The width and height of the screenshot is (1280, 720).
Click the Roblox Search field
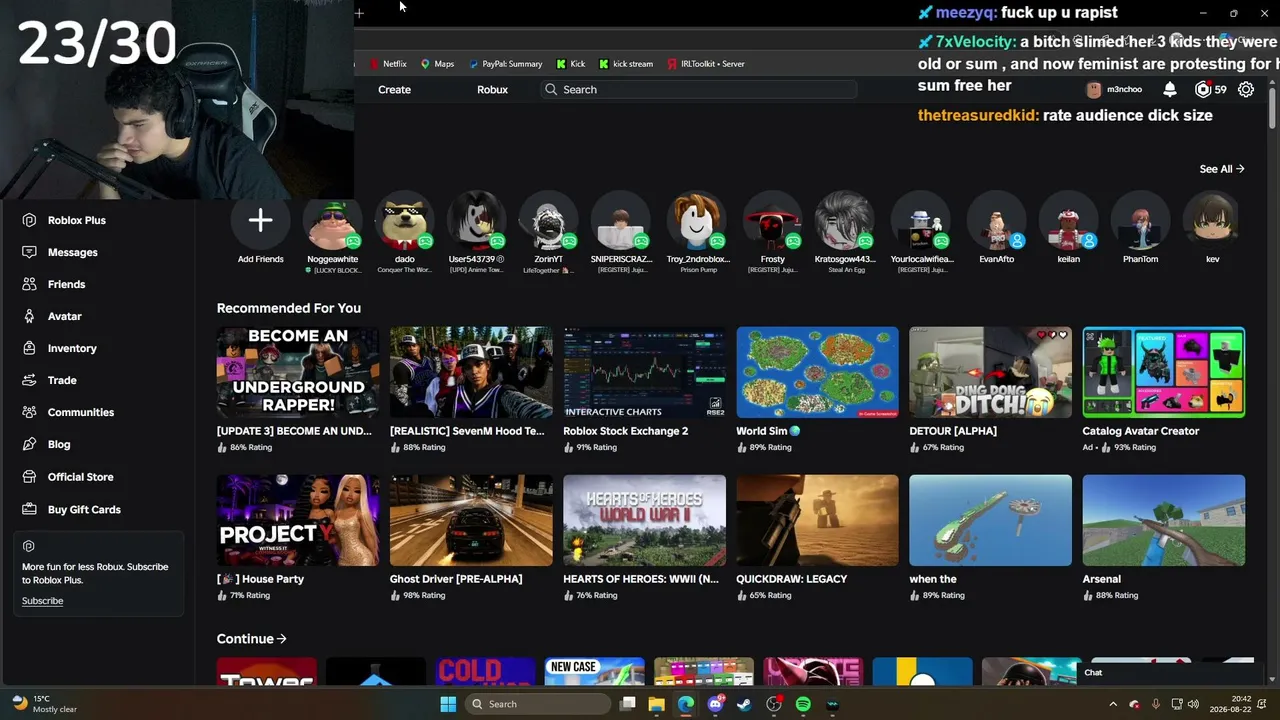[x=700, y=90]
